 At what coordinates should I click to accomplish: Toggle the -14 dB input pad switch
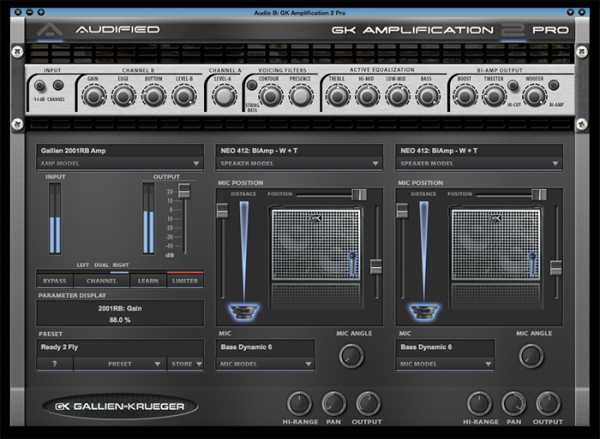pos(40,86)
